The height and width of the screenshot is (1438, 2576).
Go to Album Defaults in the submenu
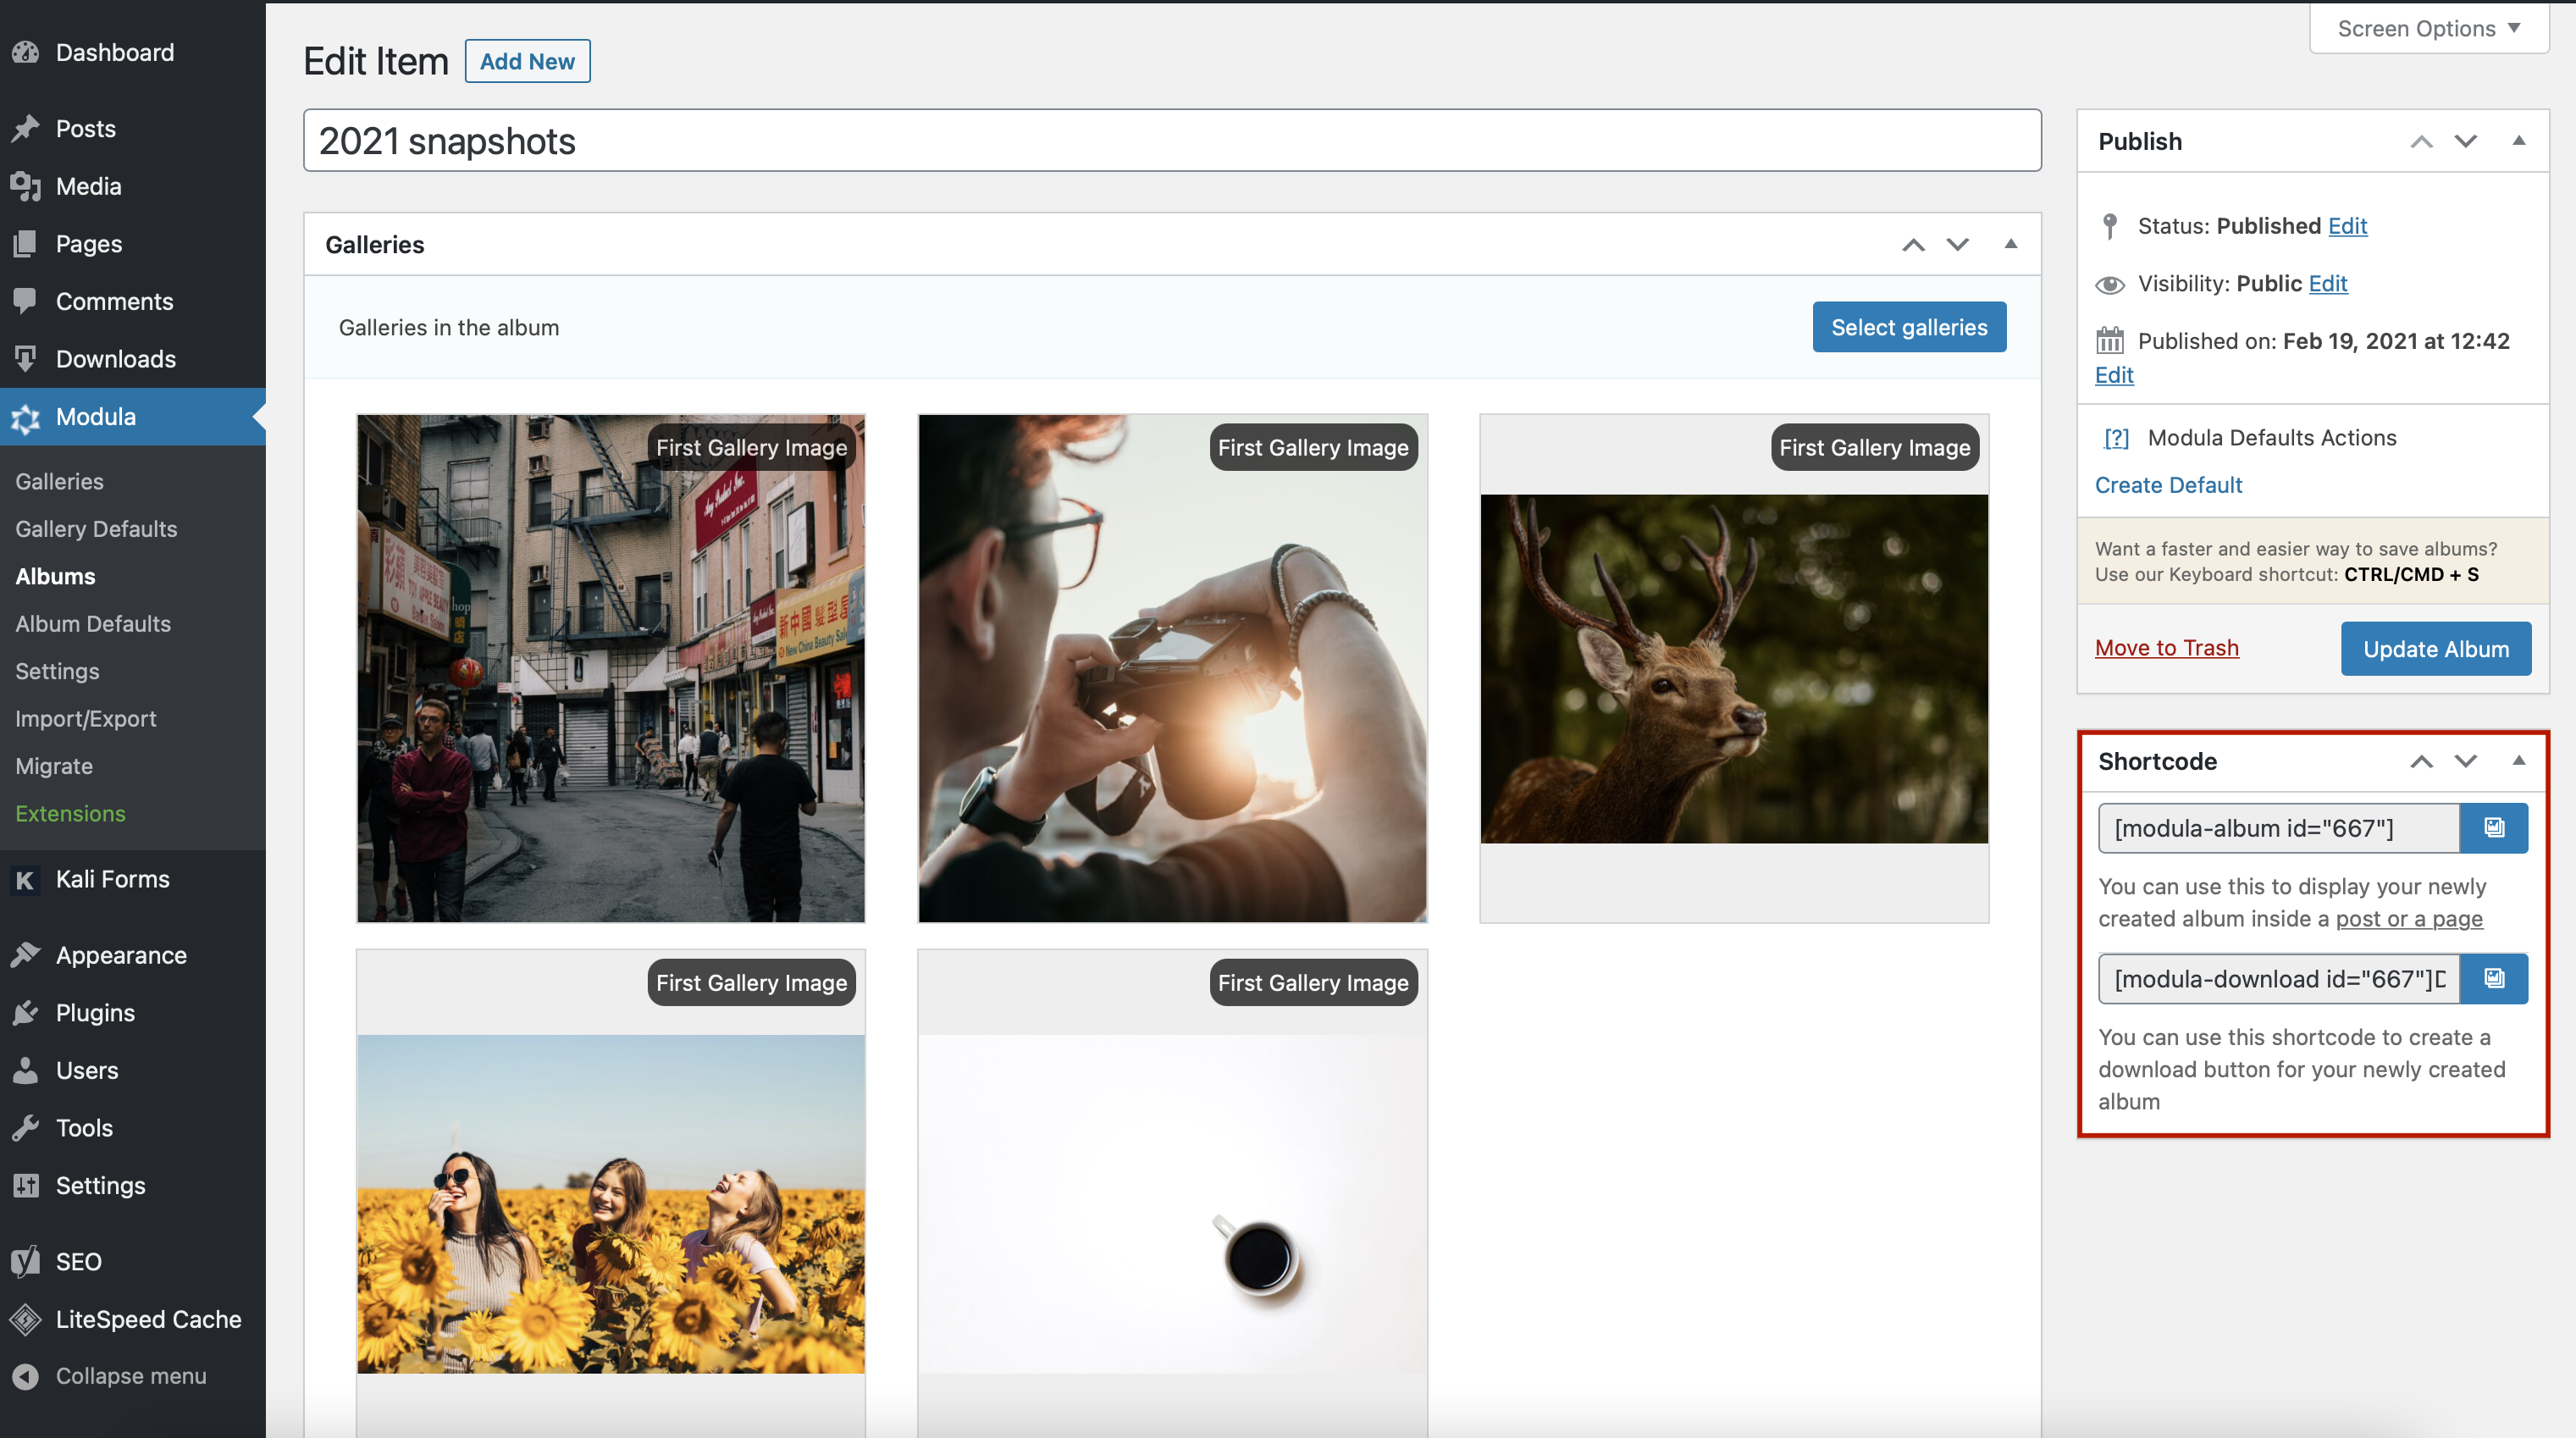[93, 623]
